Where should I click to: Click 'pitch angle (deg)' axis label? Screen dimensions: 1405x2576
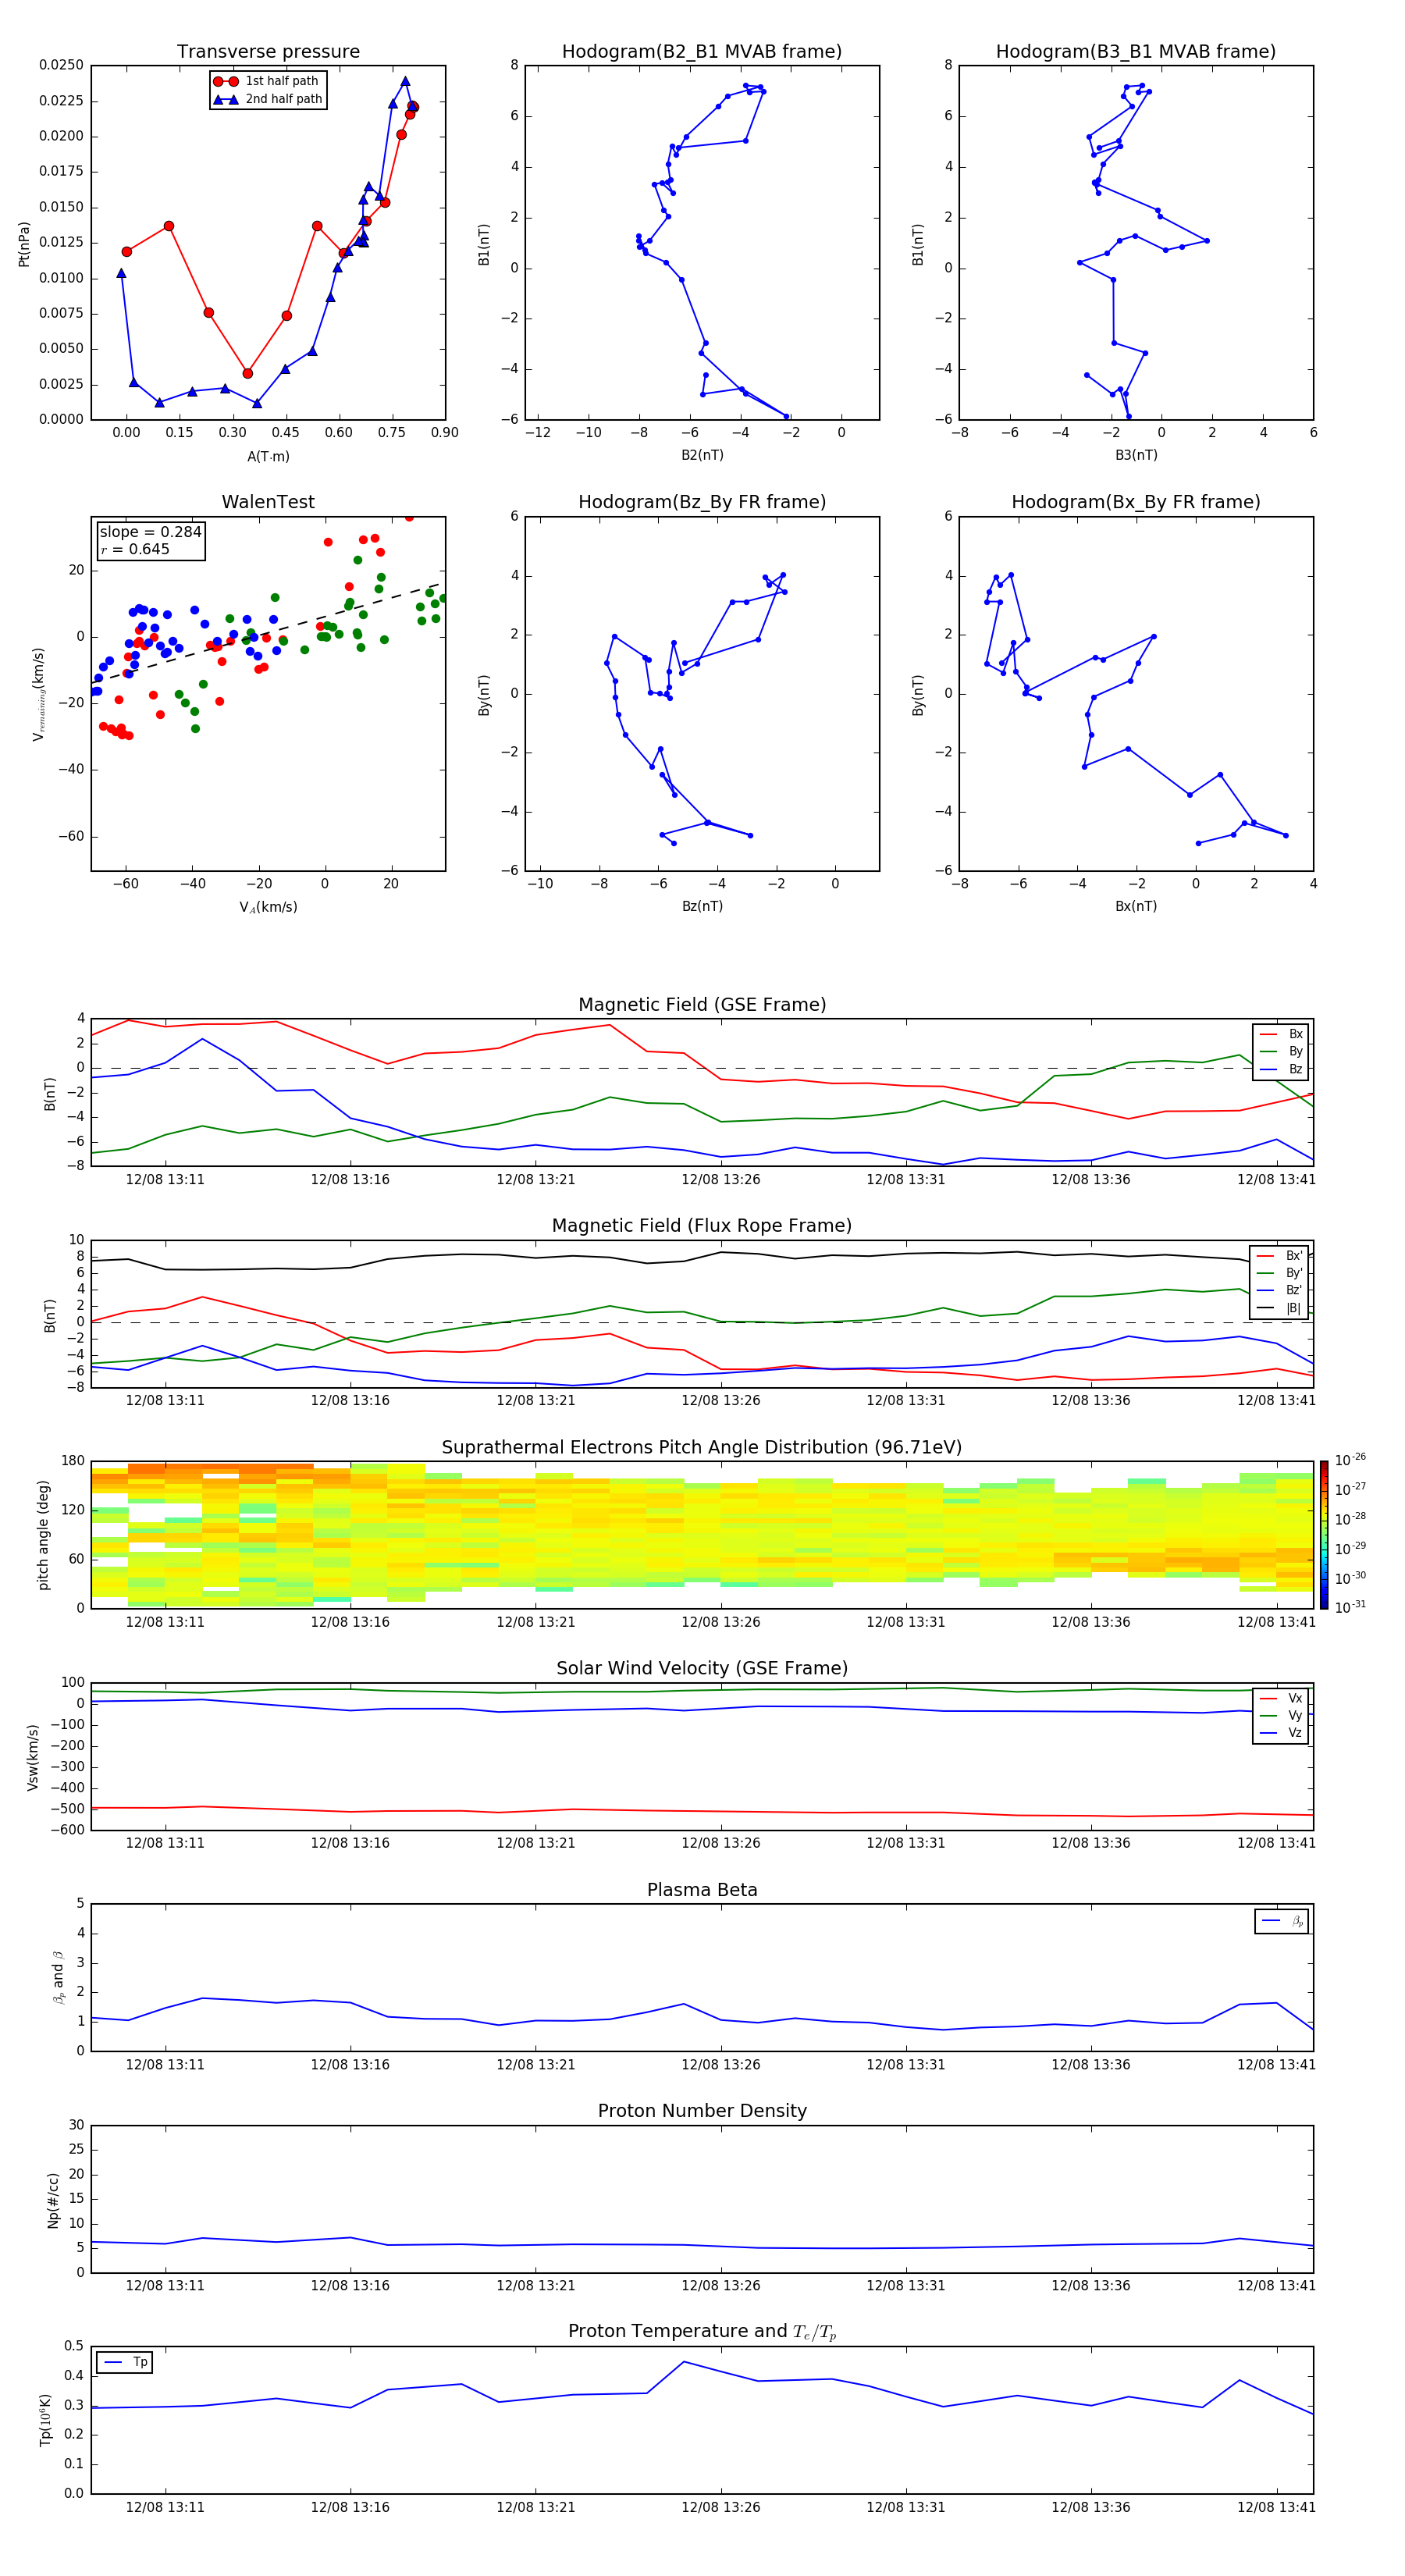[x=43, y=1535]
